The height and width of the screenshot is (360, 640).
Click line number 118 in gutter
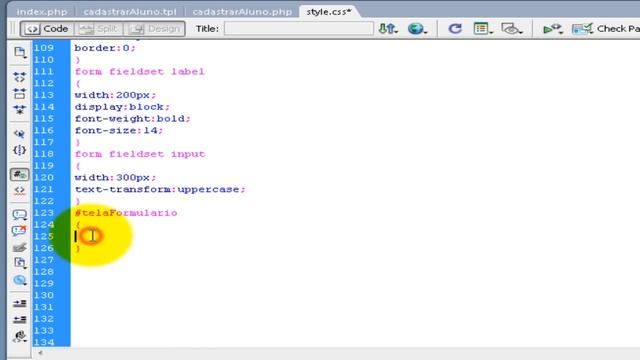[x=44, y=154]
